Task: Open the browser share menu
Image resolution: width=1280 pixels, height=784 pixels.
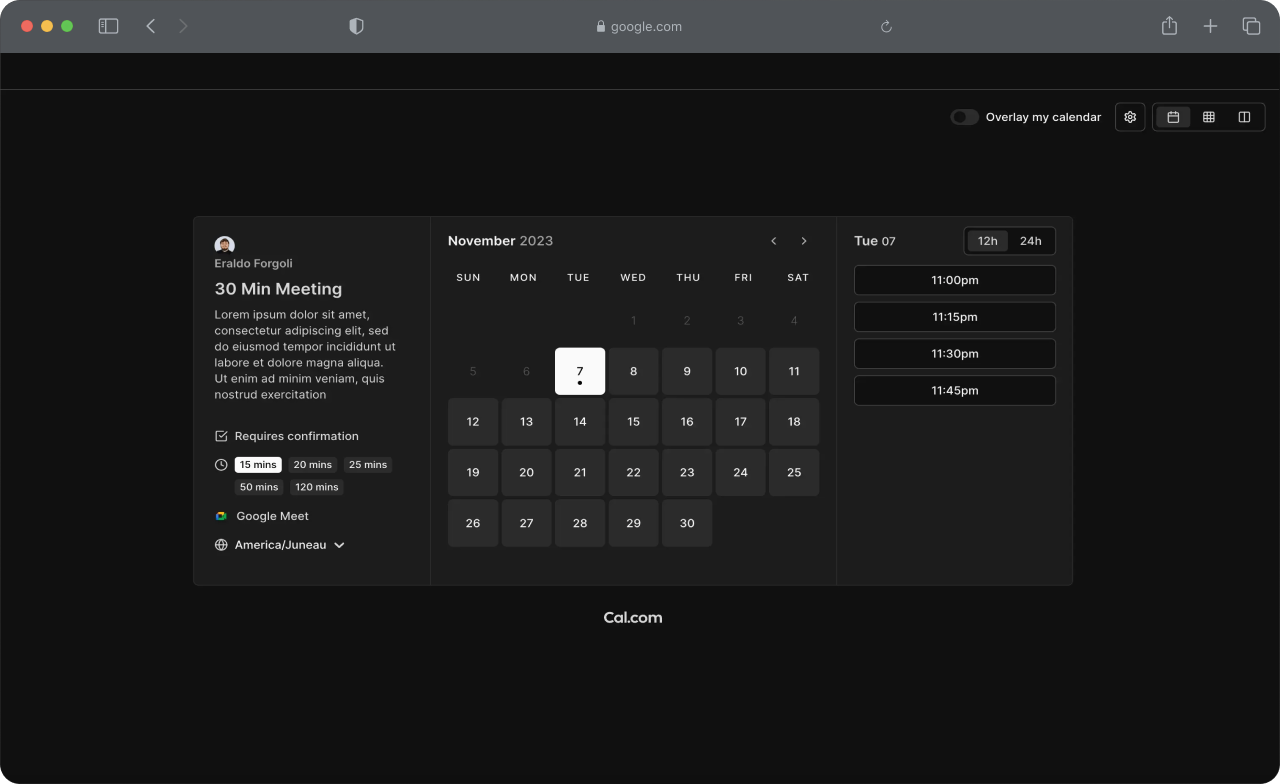Action: (x=1169, y=26)
